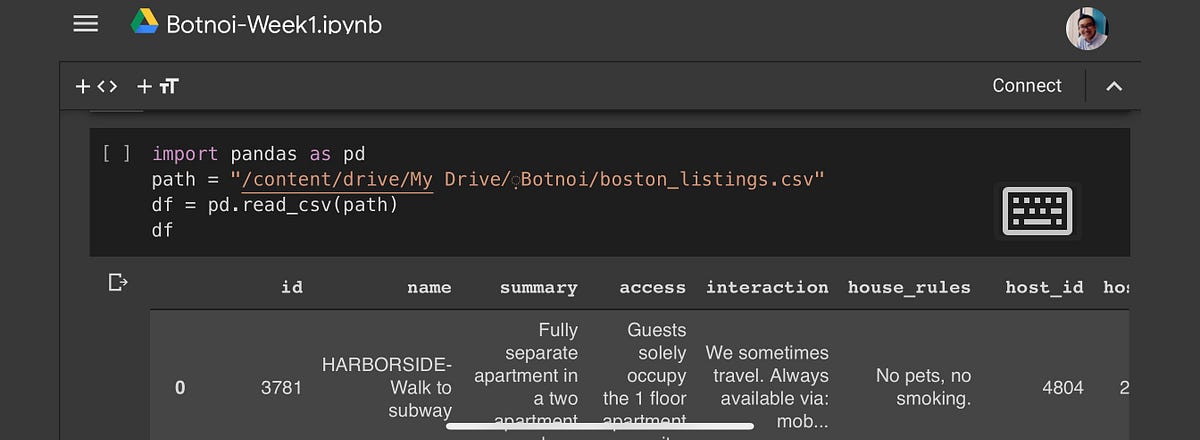
Task: Click the Google Drive logo icon
Action: (144, 22)
